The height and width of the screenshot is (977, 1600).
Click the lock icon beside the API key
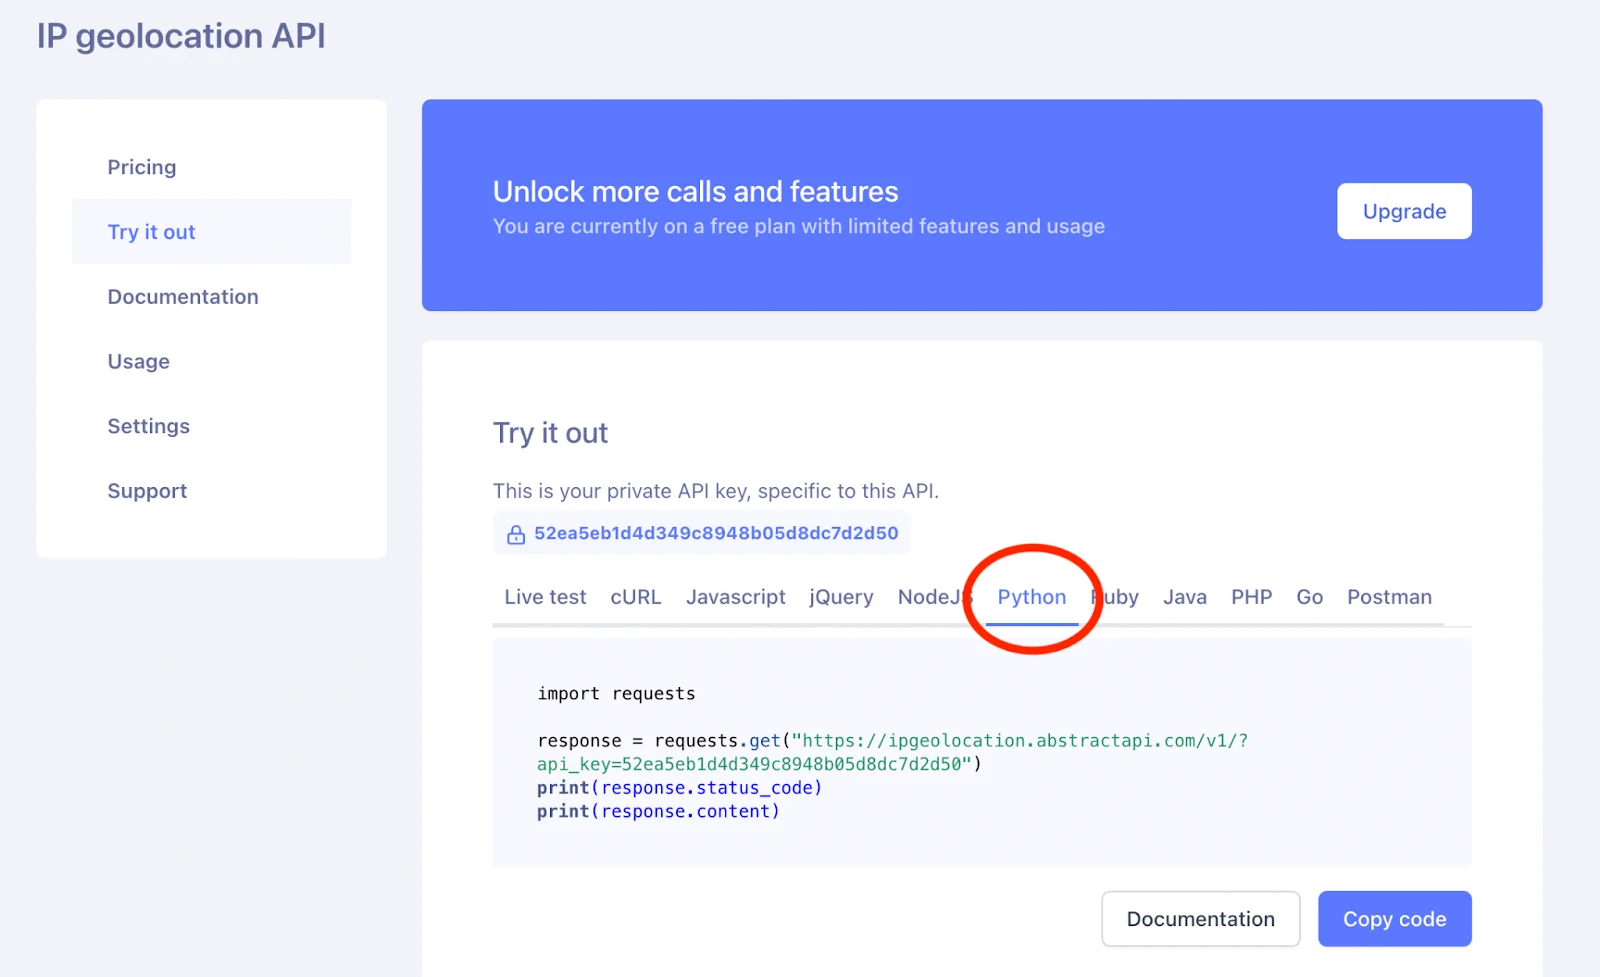515,533
